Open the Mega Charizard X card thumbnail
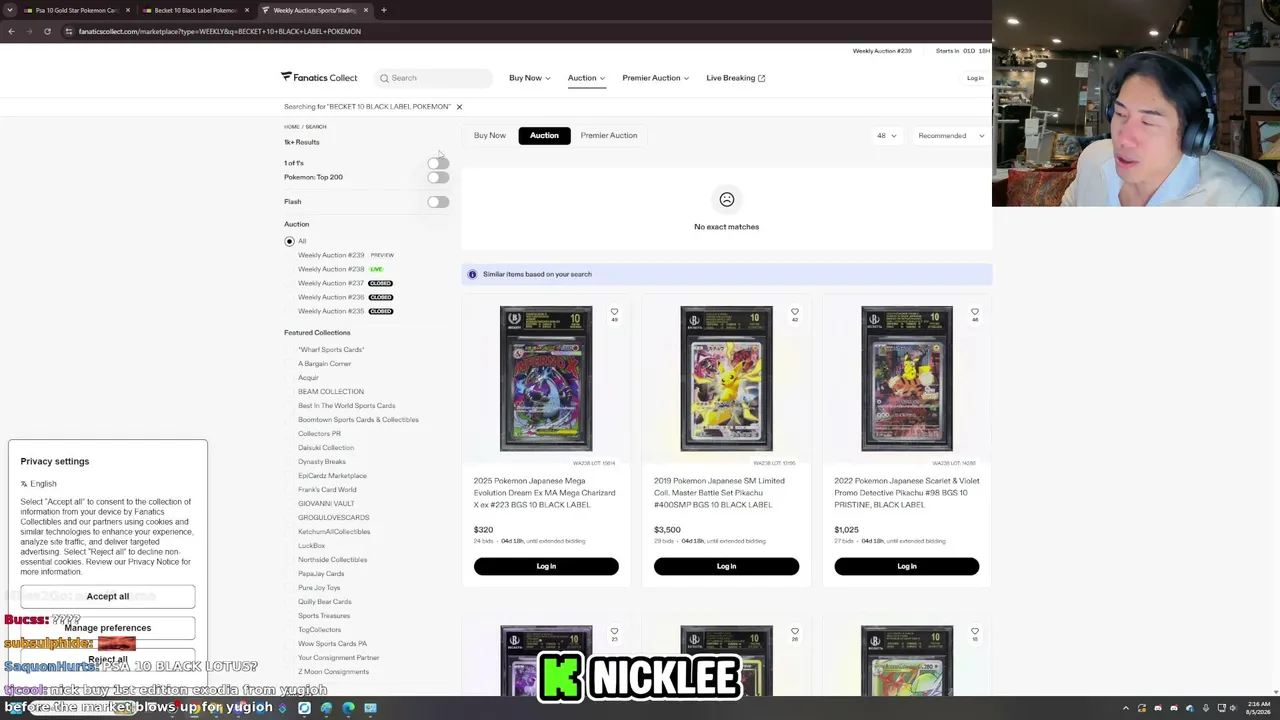This screenshot has width=1280, height=720. tap(546, 379)
